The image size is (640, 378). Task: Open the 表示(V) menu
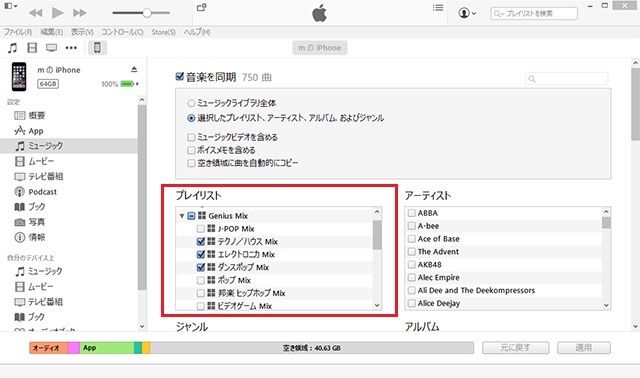[x=82, y=32]
